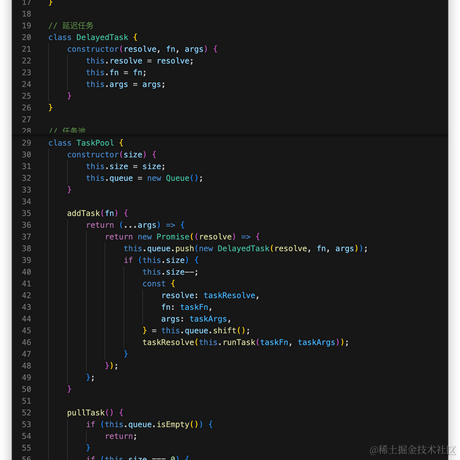Click line number 20 in the gutter

click(x=27, y=37)
